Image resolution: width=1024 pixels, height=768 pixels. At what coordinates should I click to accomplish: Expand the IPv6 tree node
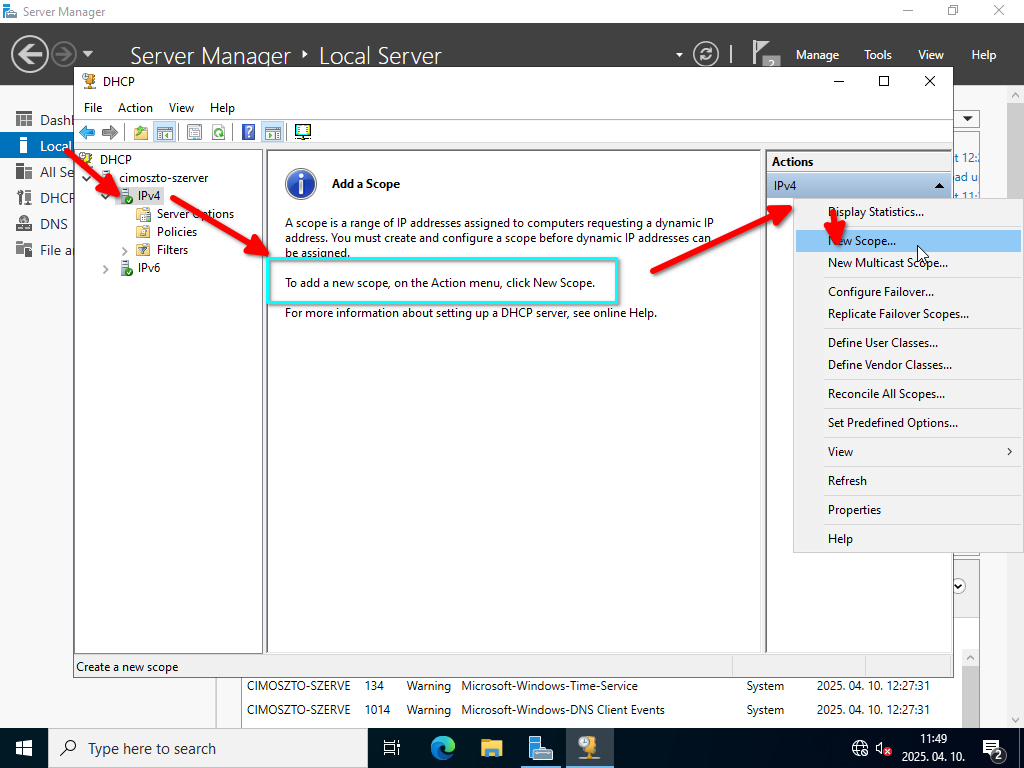(x=106, y=268)
